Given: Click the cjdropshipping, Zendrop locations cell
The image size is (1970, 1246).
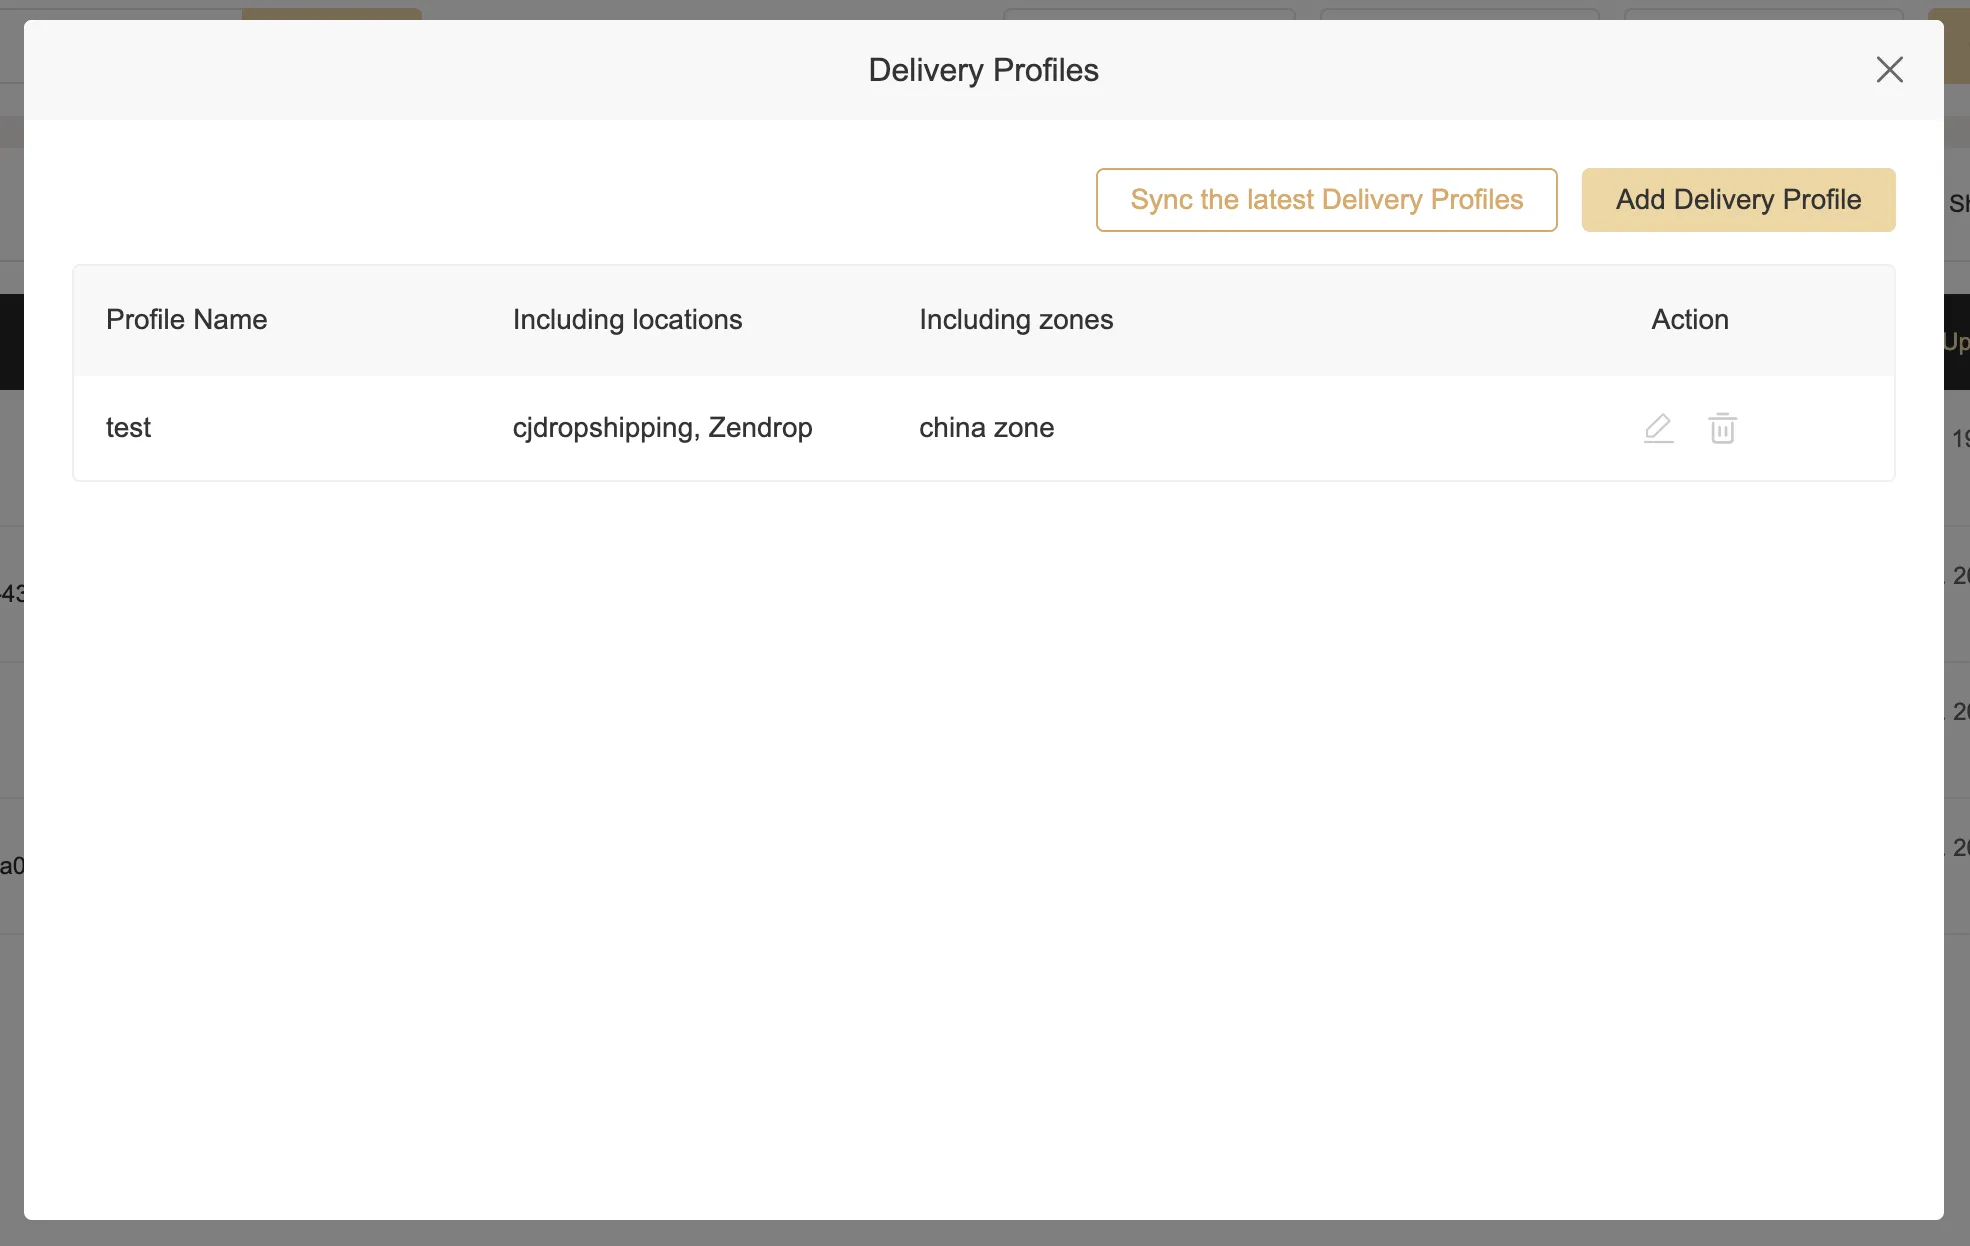Looking at the screenshot, I should tap(662, 428).
